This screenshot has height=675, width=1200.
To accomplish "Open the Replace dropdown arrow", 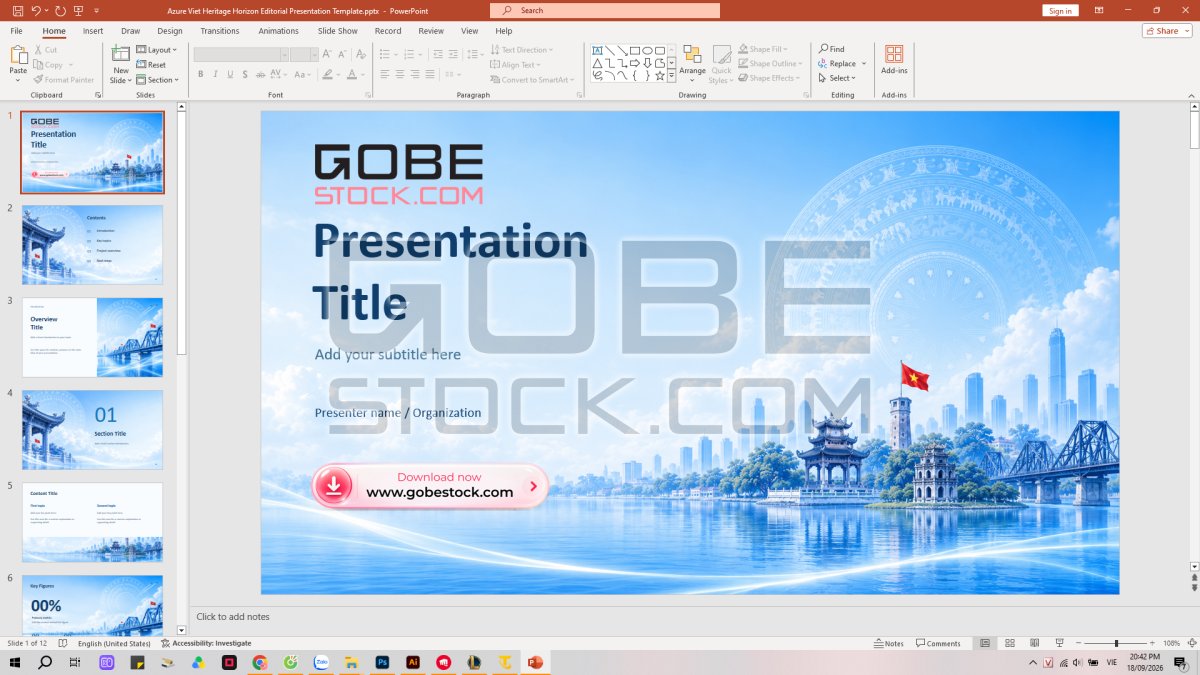I will (864, 64).
